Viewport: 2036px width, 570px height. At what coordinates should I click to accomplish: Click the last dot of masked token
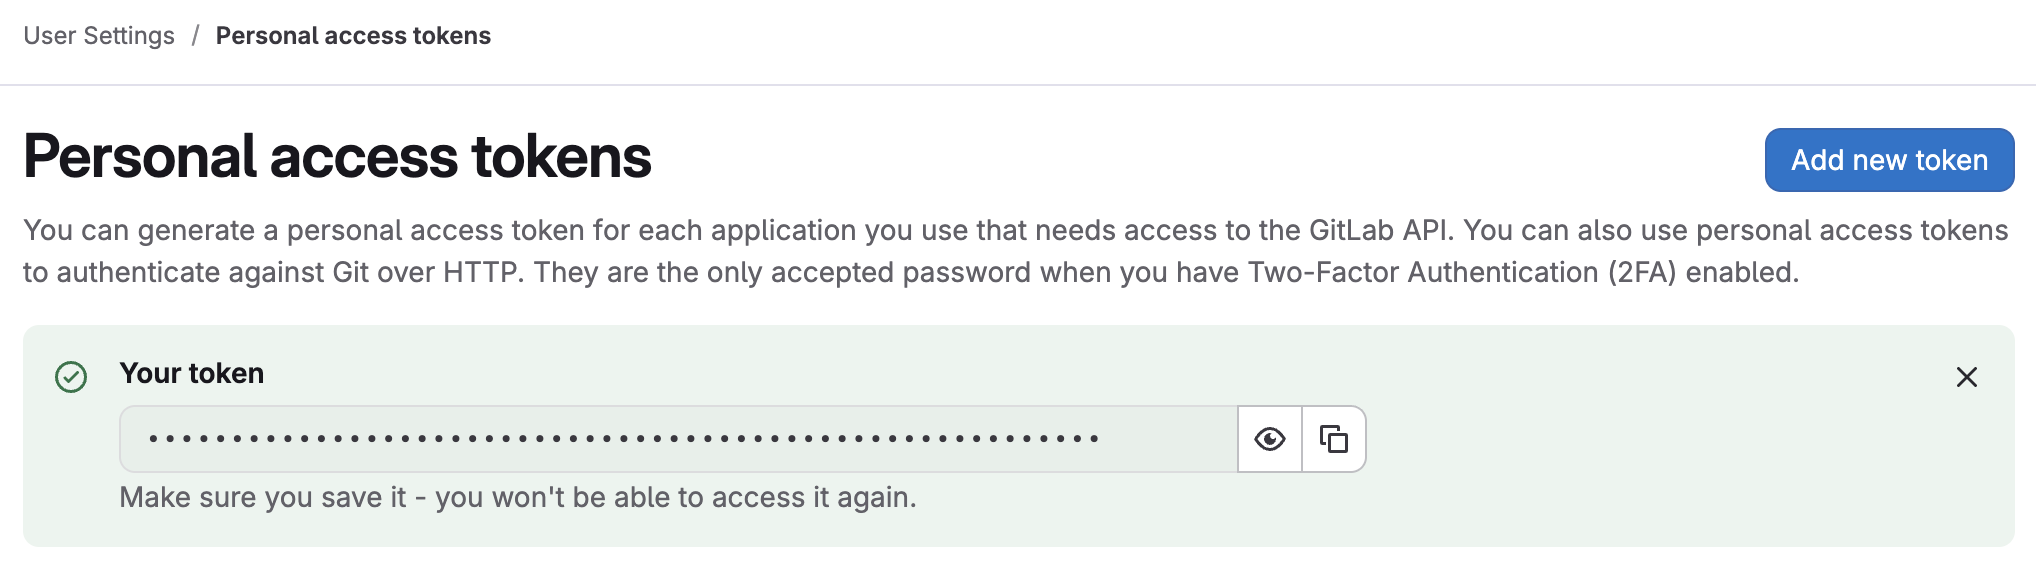click(1095, 439)
